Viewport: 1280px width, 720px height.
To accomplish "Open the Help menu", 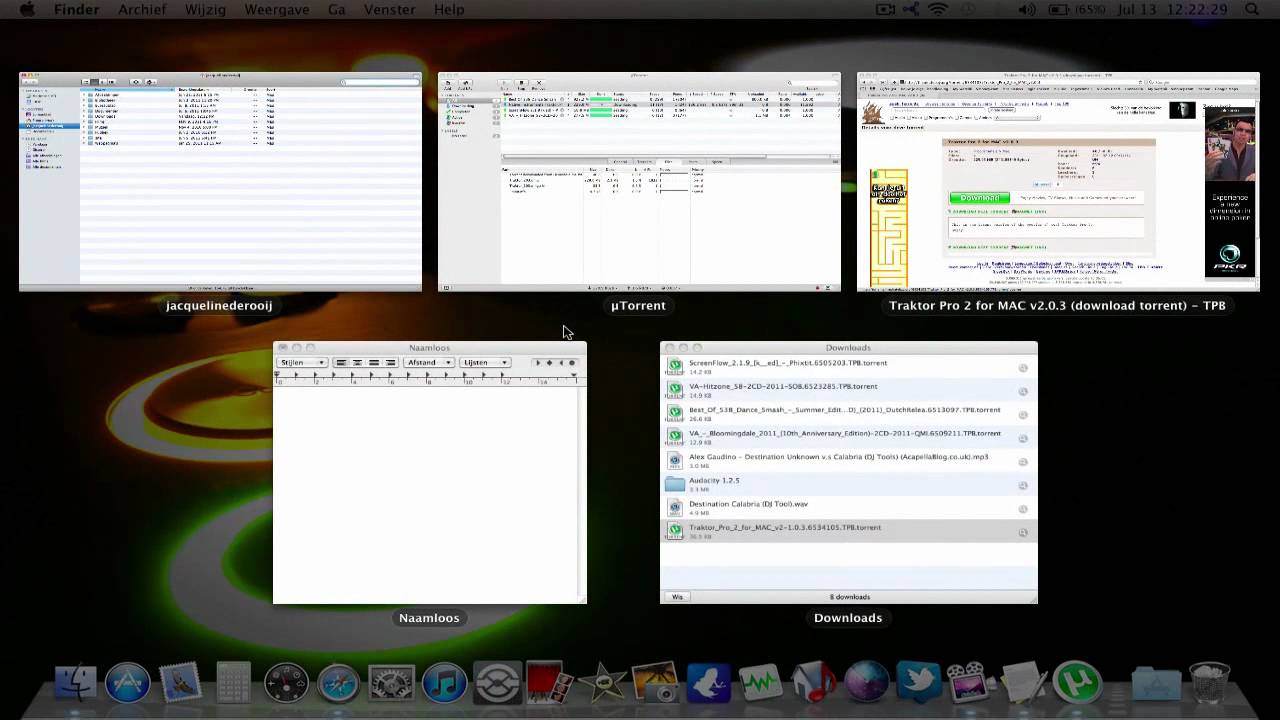I will coord(449,9).
